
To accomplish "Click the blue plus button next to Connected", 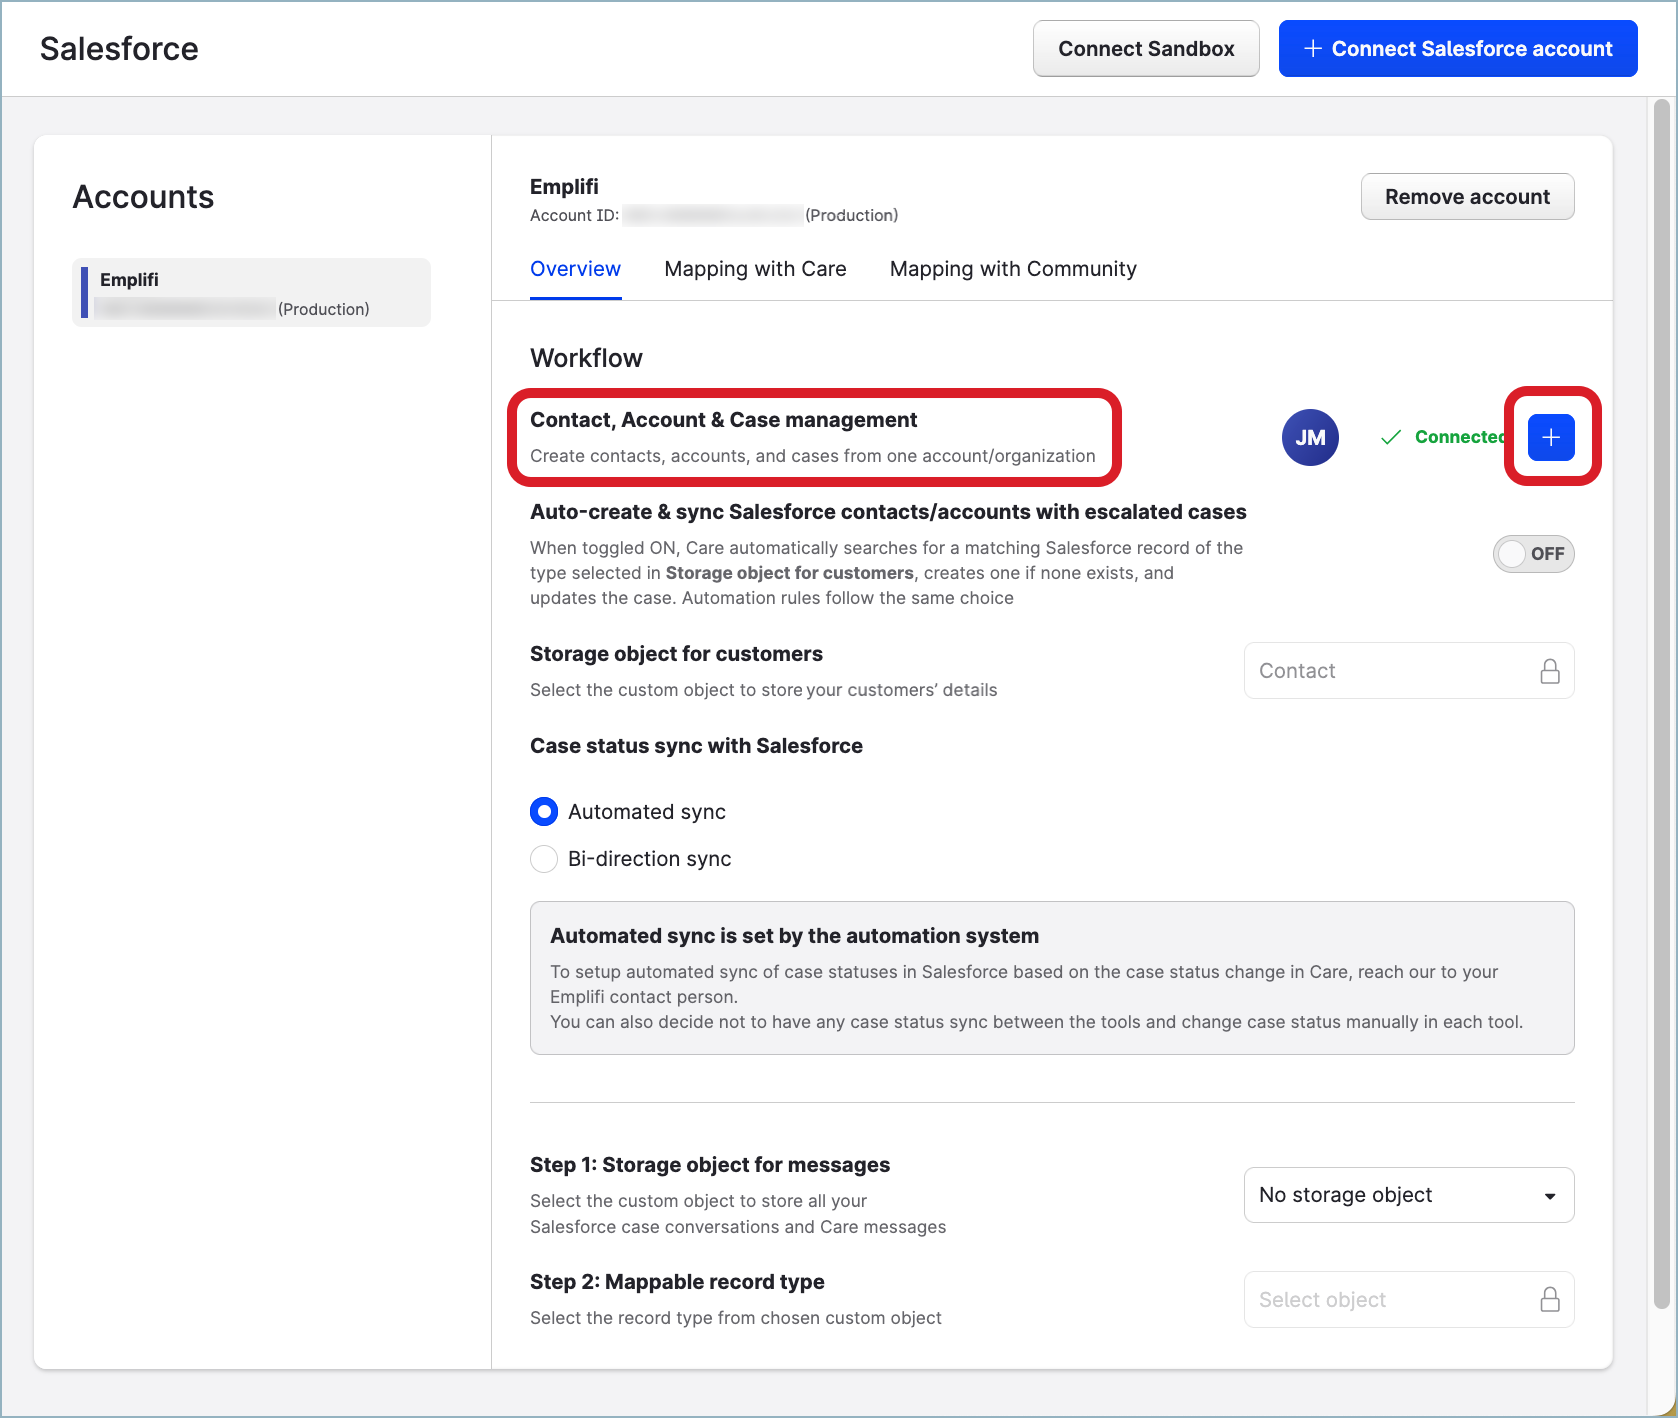I will click(1551, 437).
